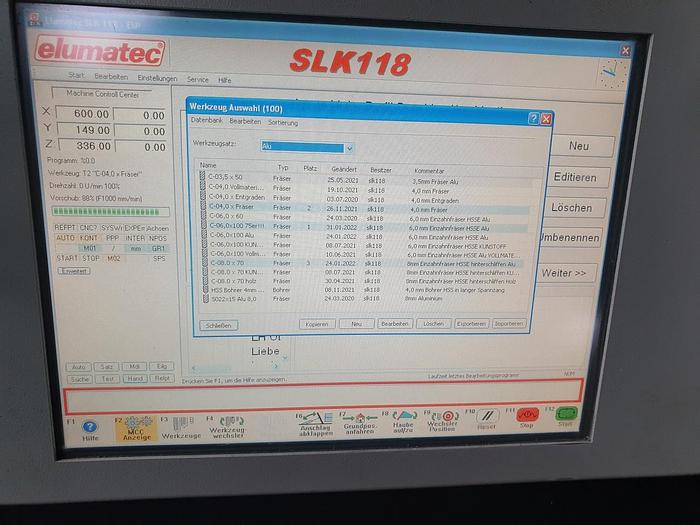Screen dimensions: 700x525
Task: Open the F1 Hilfe help icon
Action: pyautogui.click(x=90, y=428)
